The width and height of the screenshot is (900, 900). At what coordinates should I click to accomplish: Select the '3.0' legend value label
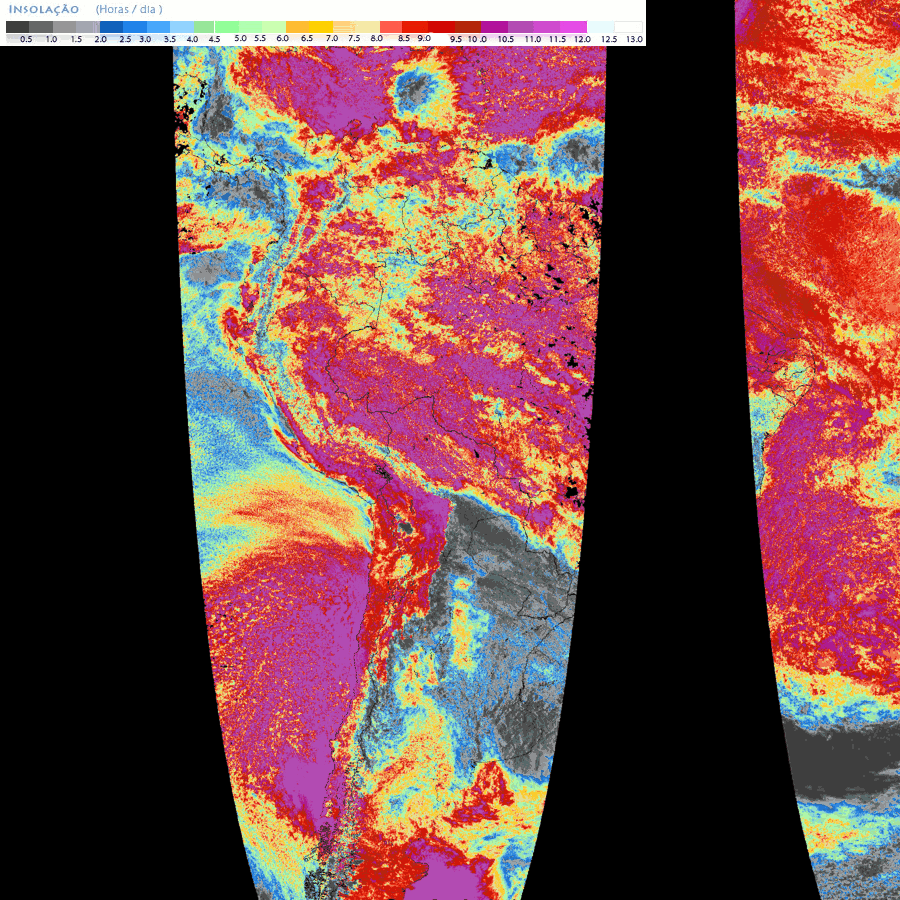[x=145, y=39]
